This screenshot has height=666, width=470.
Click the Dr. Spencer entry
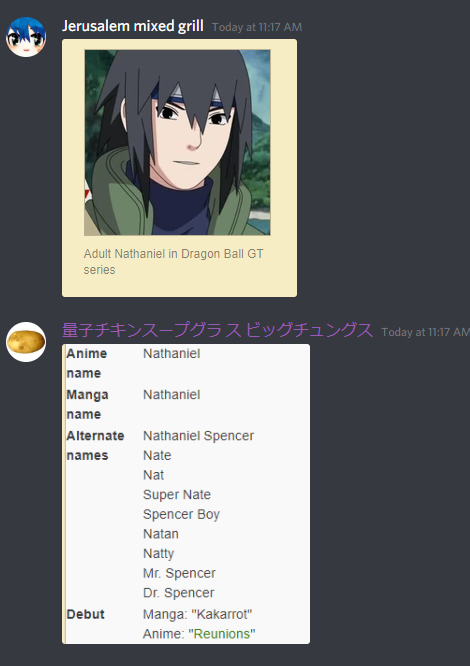tap(178, 593)
